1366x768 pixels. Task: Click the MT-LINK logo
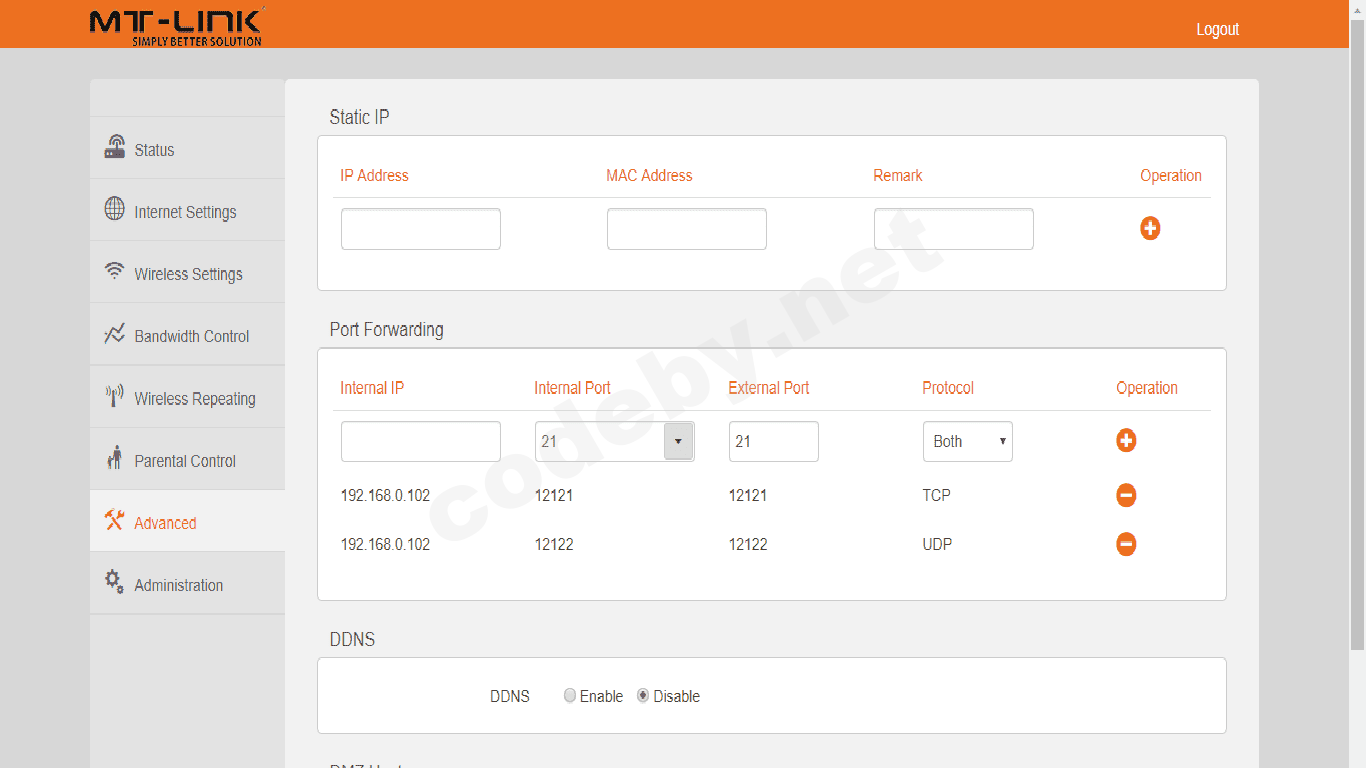pos(176,27)
